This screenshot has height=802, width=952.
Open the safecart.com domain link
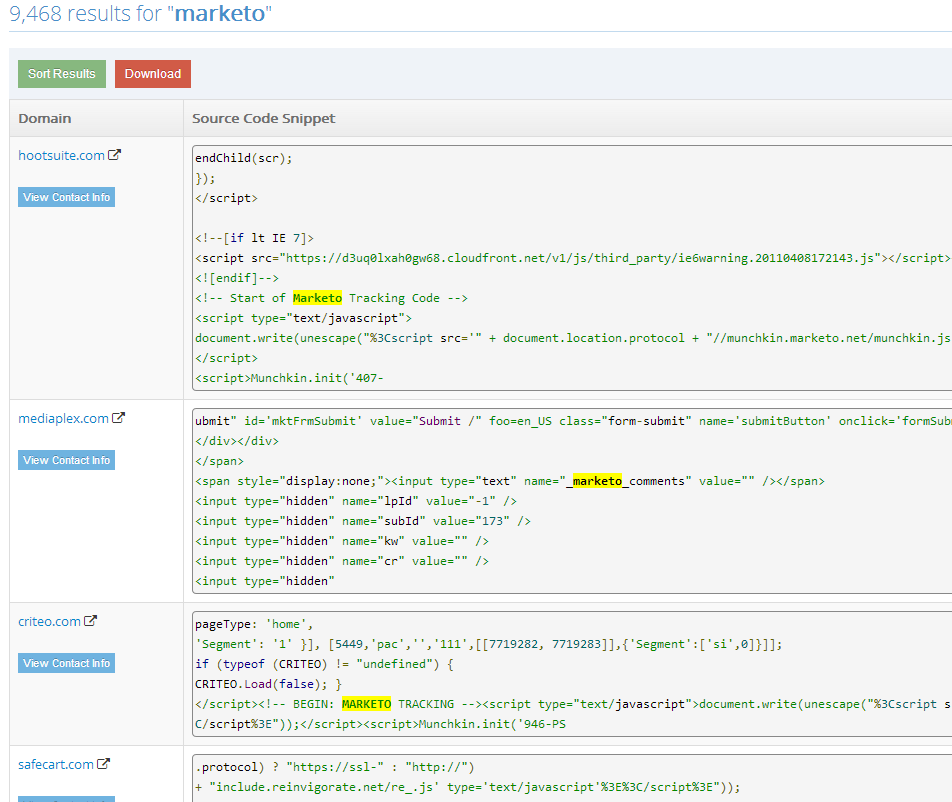click(x=56, y=764)
